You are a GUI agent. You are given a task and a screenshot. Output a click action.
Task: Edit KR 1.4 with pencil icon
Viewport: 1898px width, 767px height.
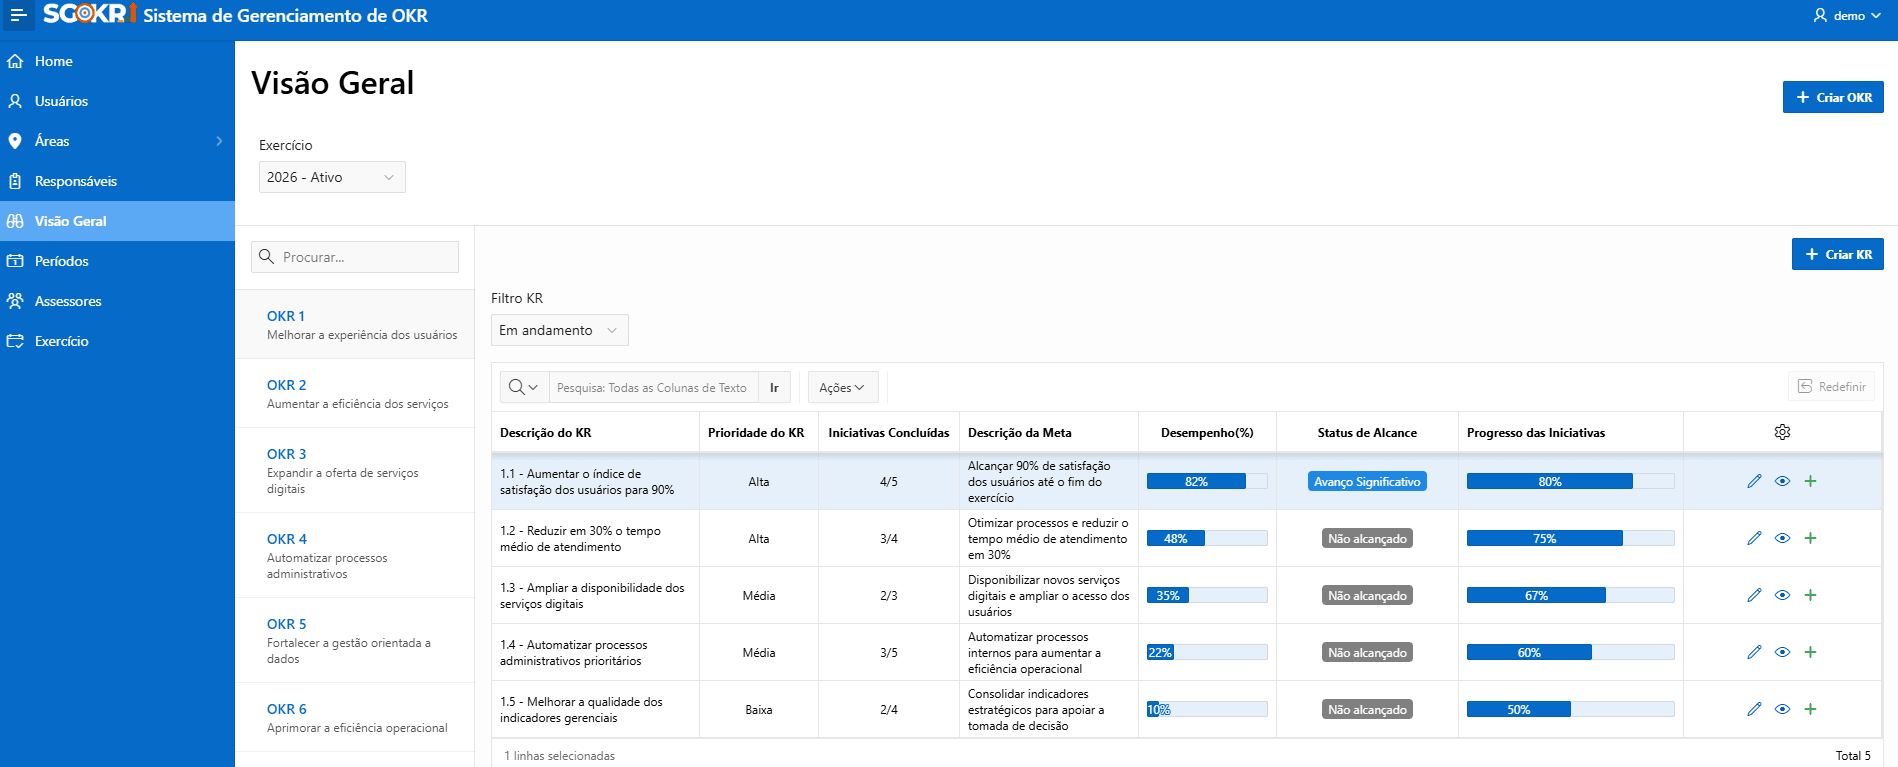pyautogui.click(x=1754, y=652)
